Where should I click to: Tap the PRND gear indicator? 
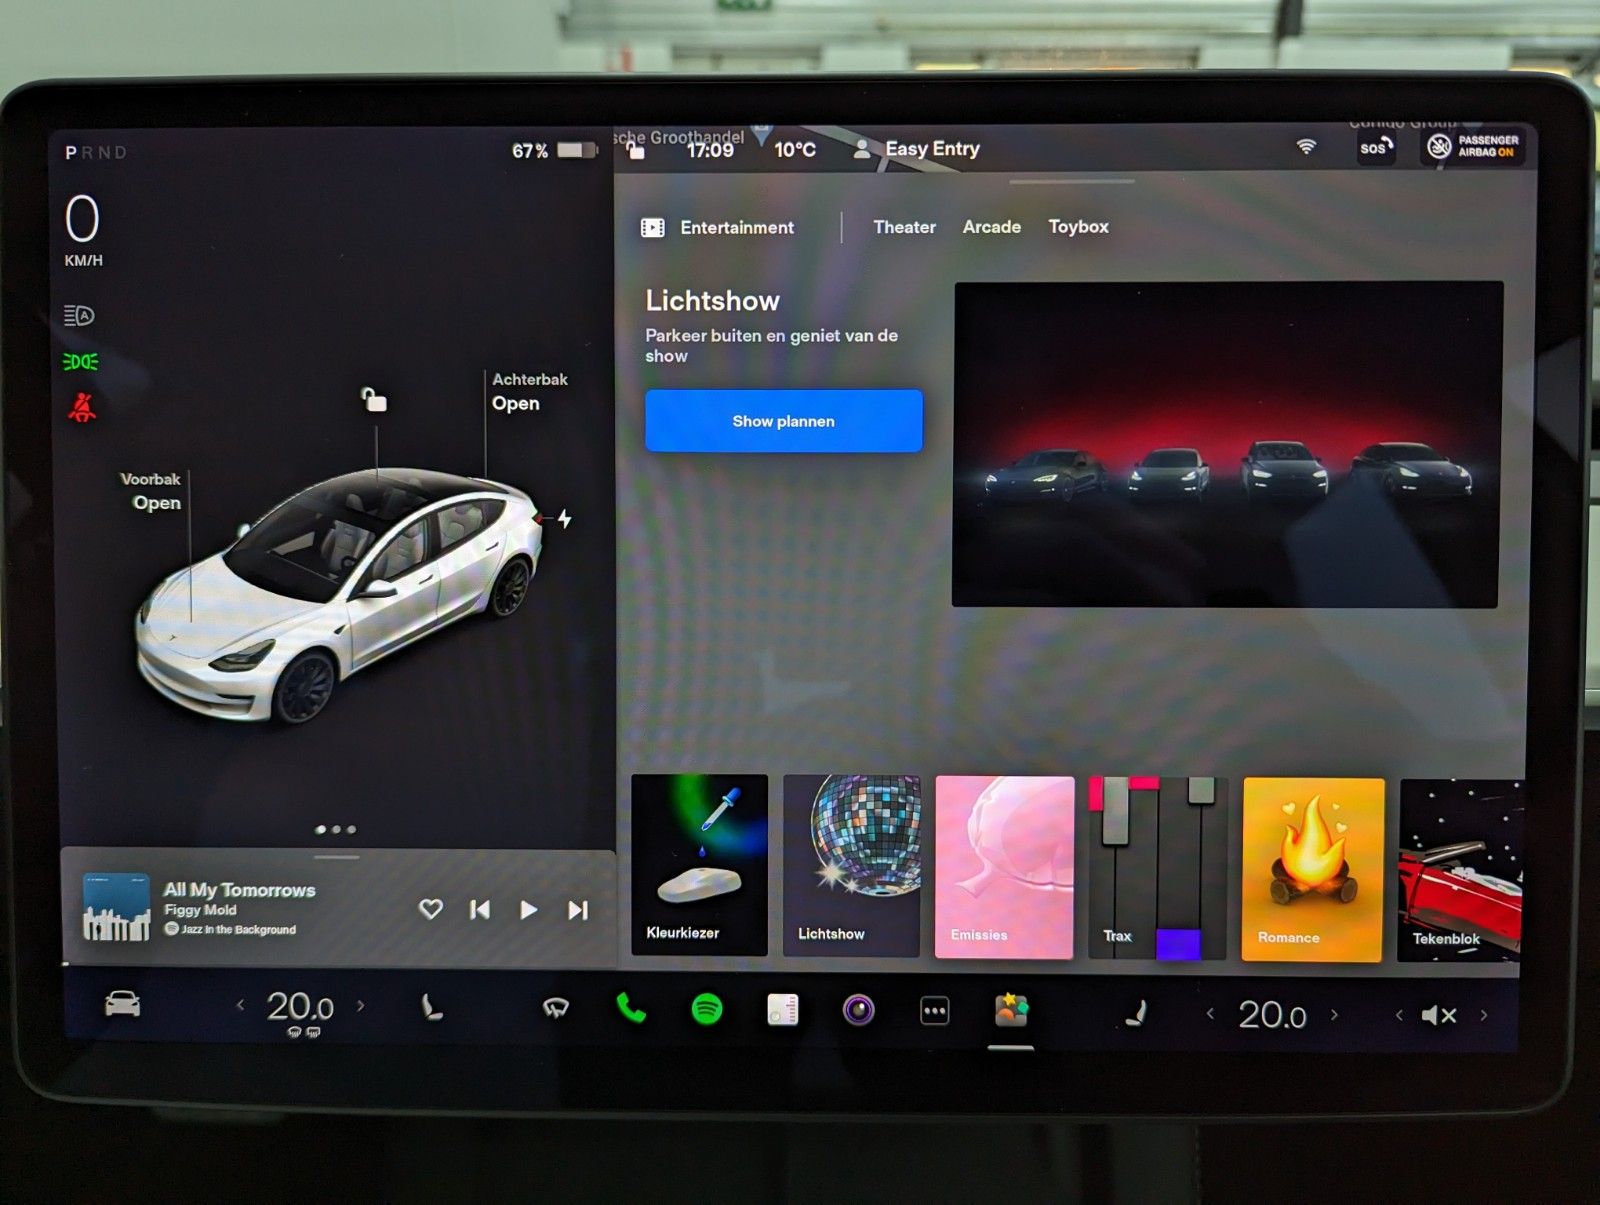pyautogui.click(x=96, y=153)
